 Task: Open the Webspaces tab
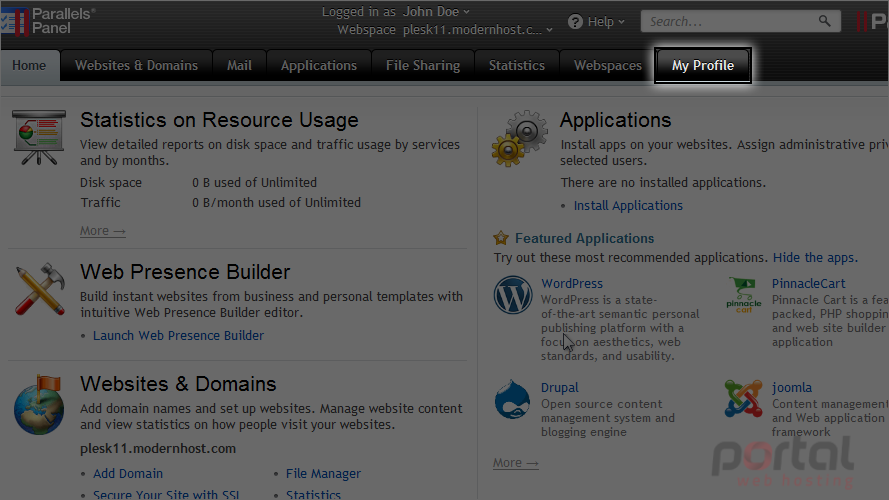coord(607,65)
